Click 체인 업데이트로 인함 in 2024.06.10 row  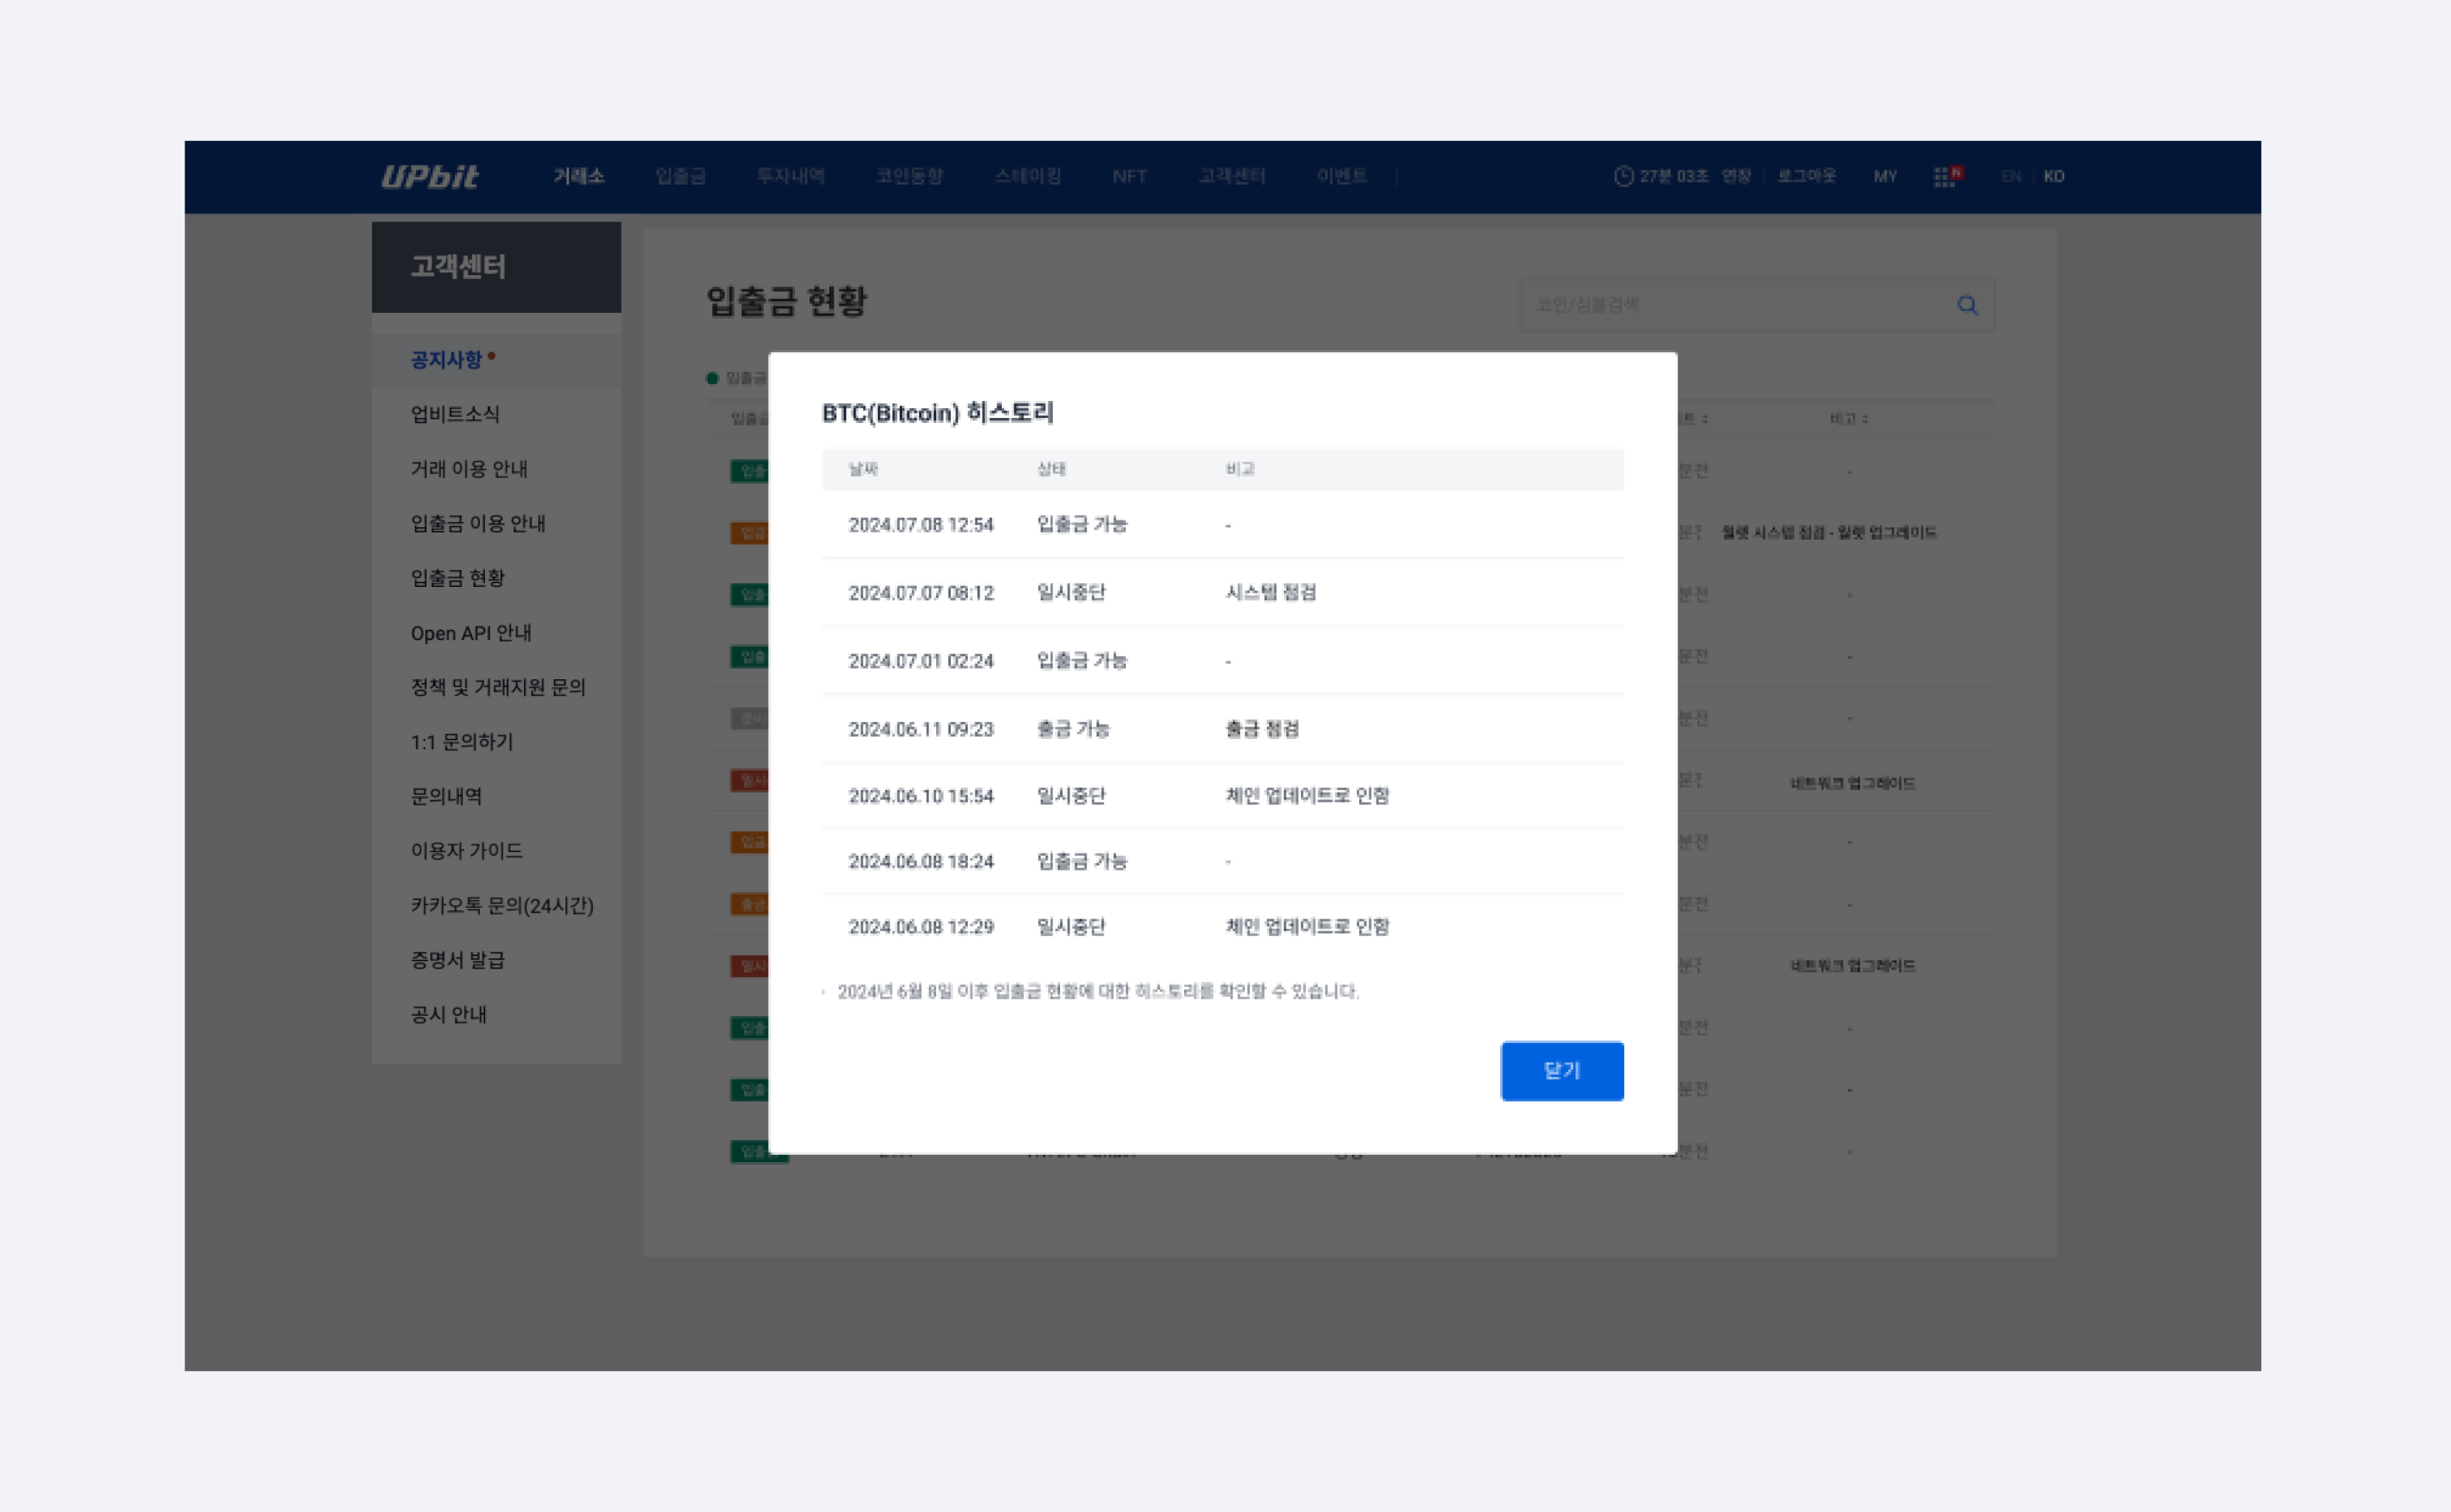click(x=1307, y=795)
